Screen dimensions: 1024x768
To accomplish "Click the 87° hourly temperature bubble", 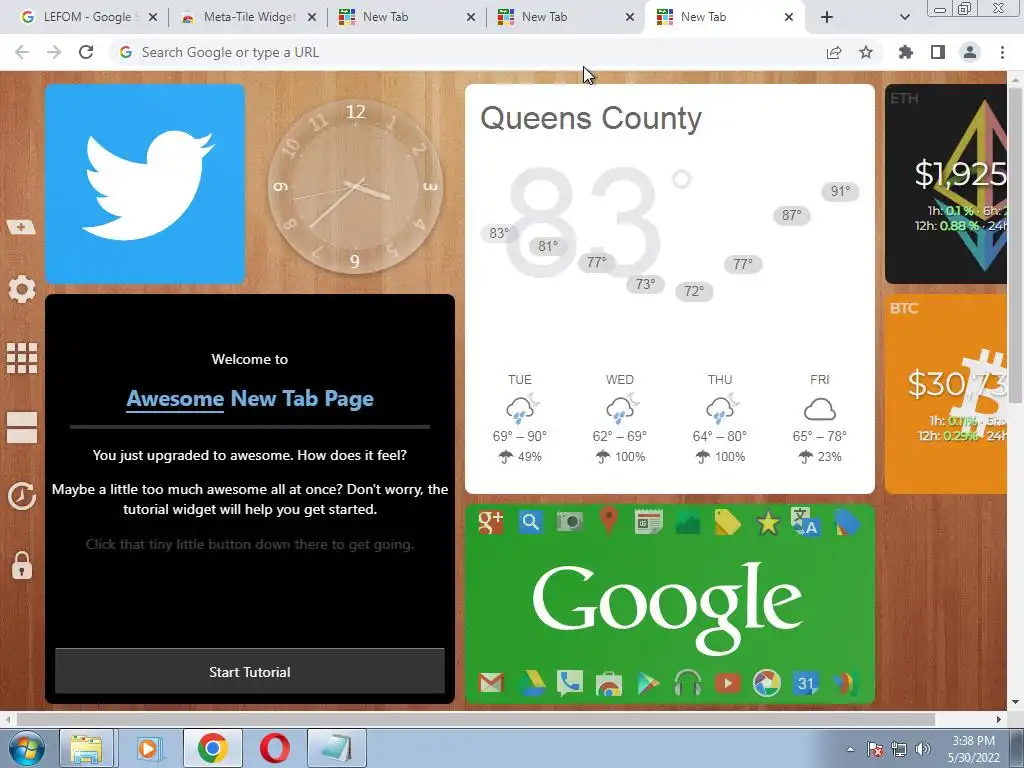I will tap(791, 216).
